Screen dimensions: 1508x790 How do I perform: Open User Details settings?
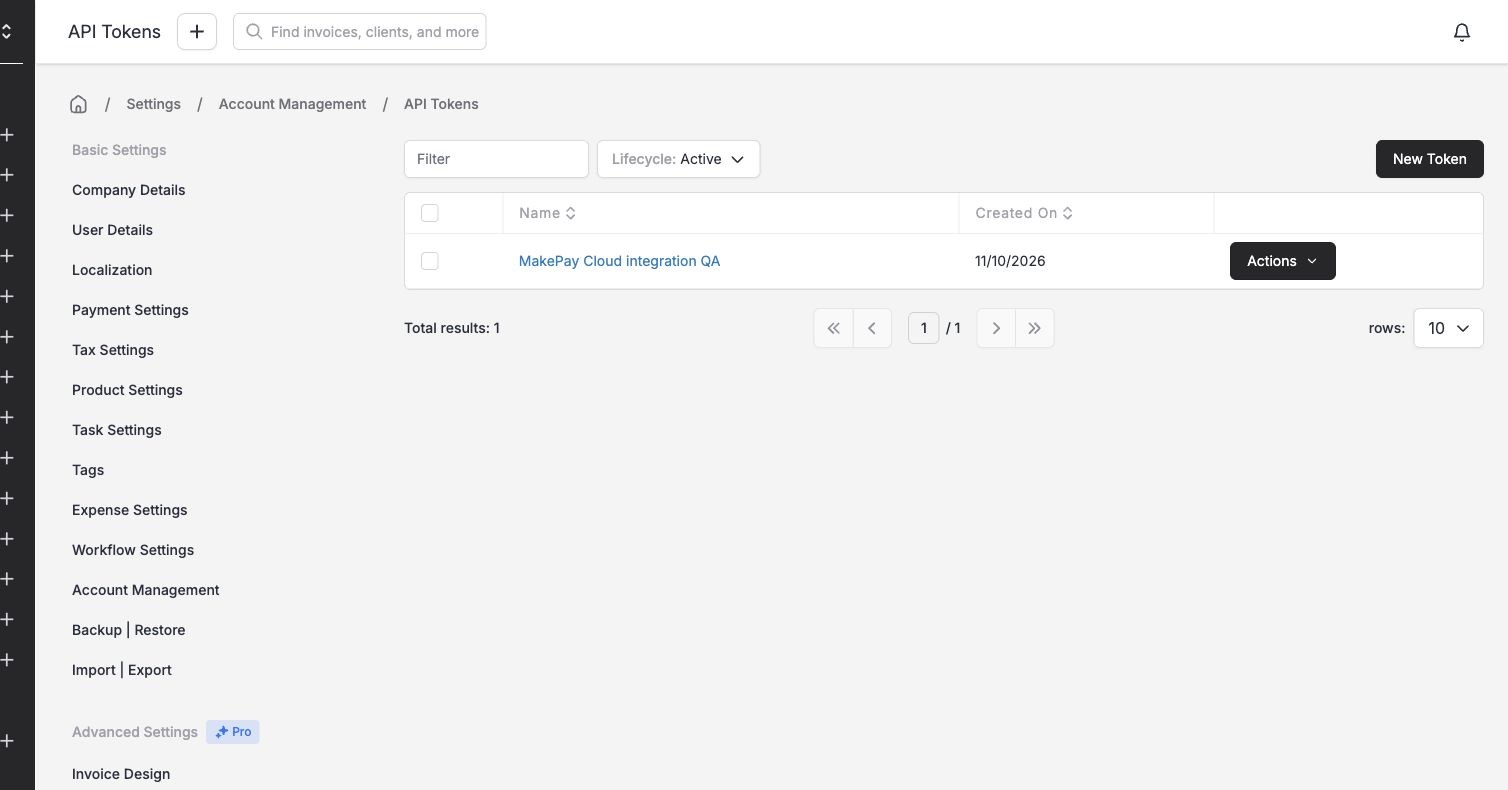pyautogui.click(x=112, y=230)
